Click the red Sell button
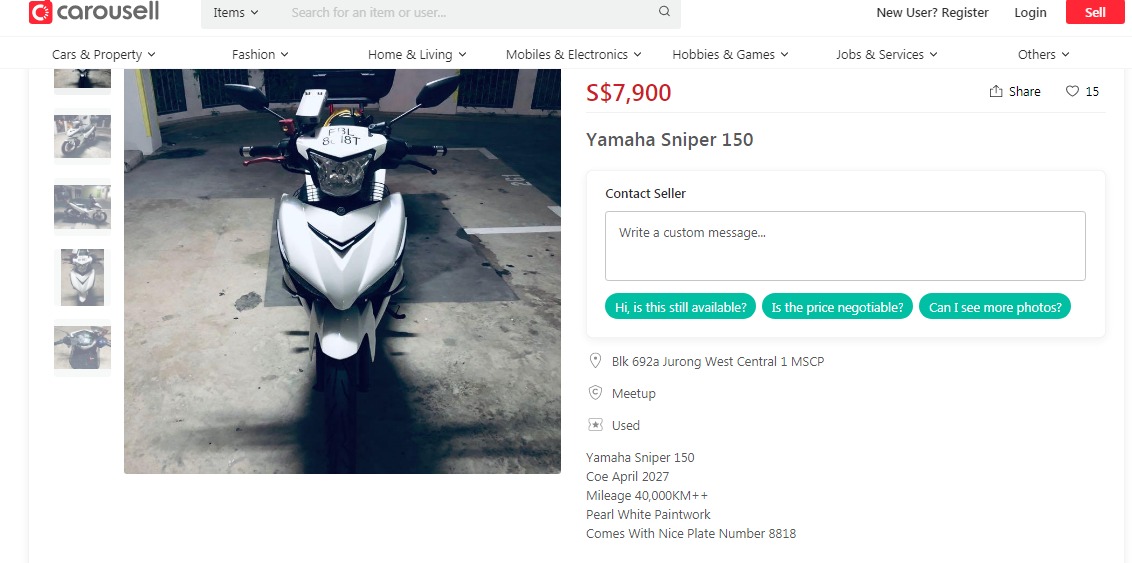 click(x=1095, y=12)
